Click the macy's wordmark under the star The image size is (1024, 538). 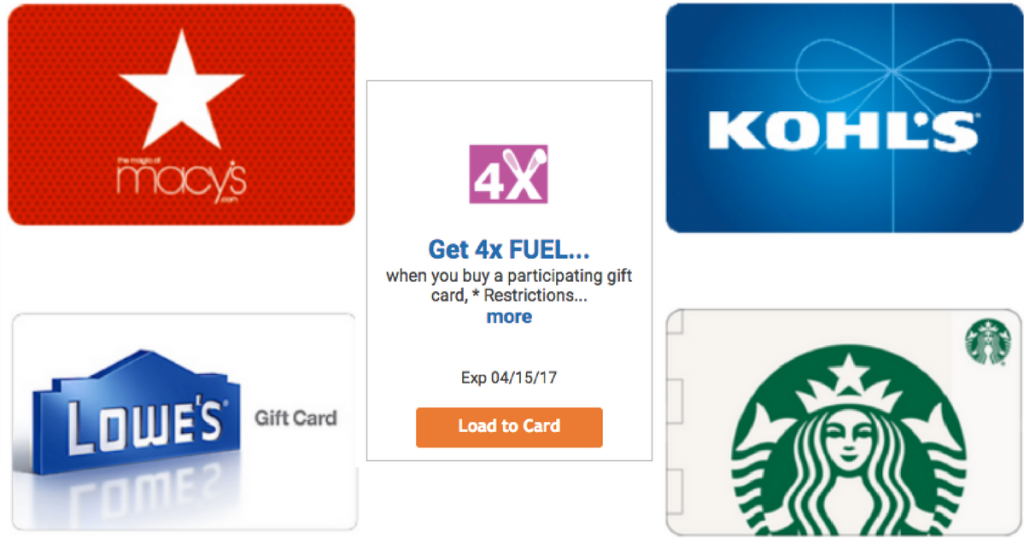182,180
